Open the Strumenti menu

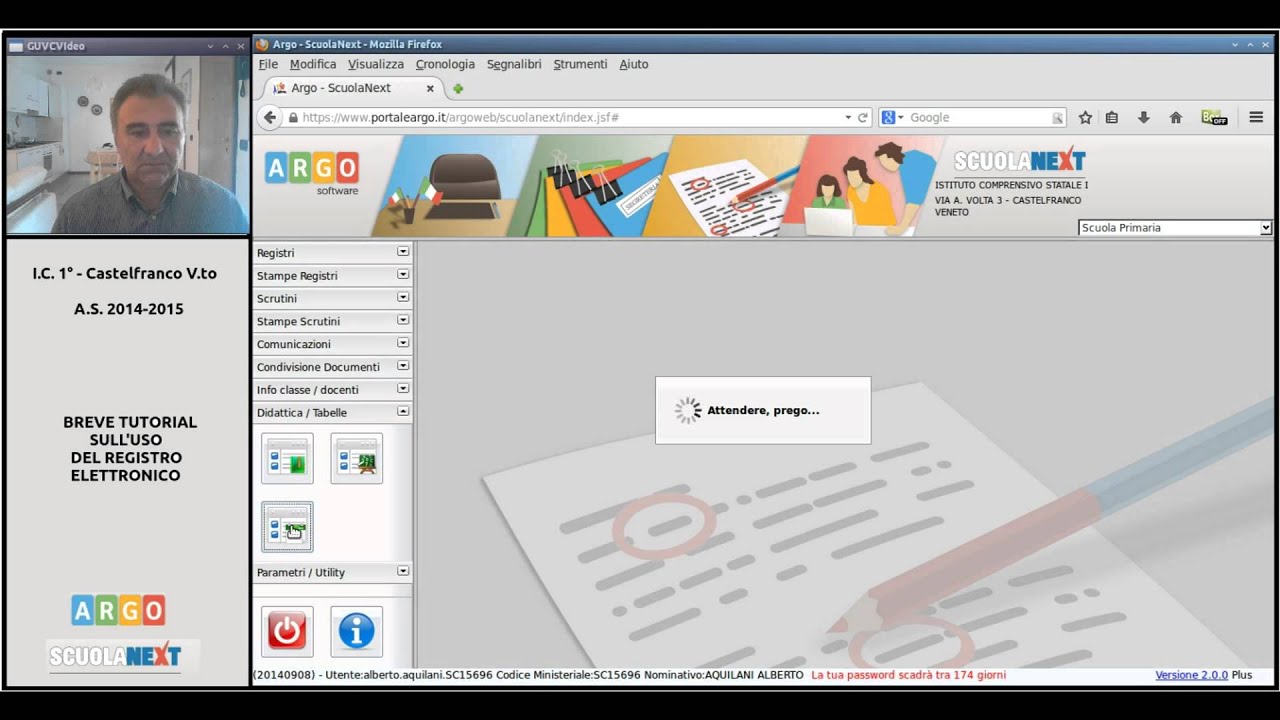pos(580,64)
